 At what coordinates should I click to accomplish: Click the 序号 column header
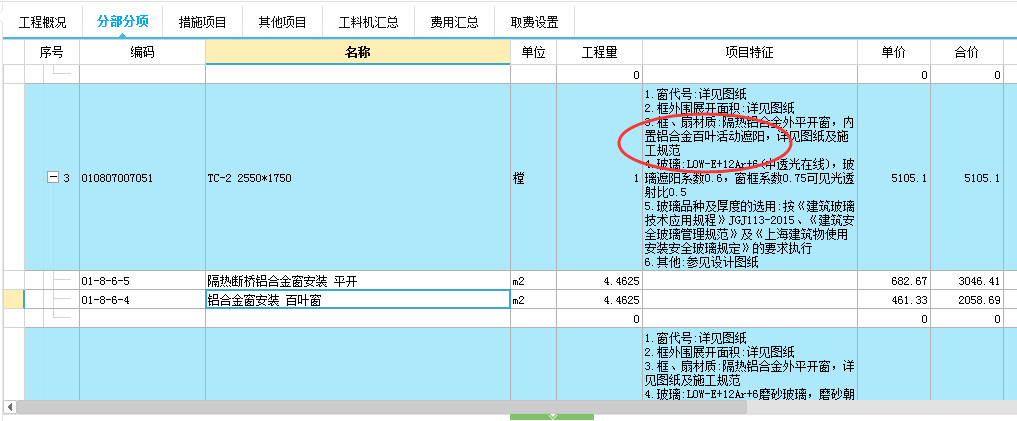(51, 53)
